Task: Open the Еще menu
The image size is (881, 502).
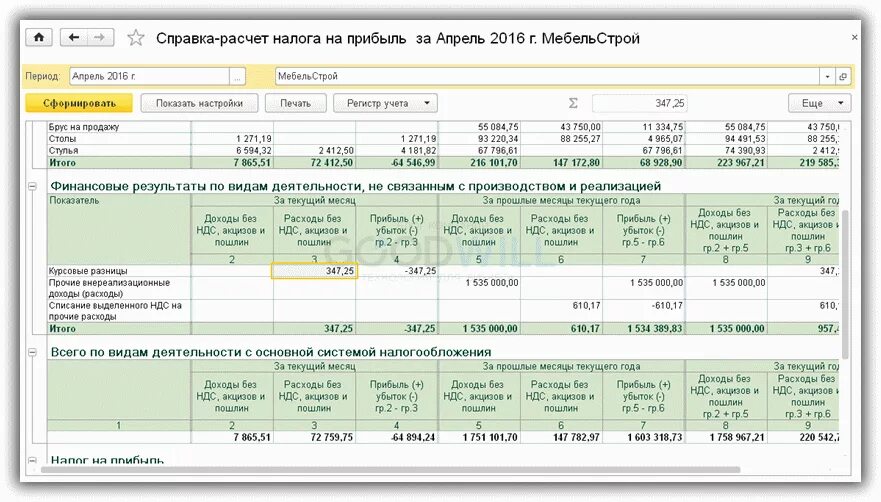Action: (x=819, y=103)
